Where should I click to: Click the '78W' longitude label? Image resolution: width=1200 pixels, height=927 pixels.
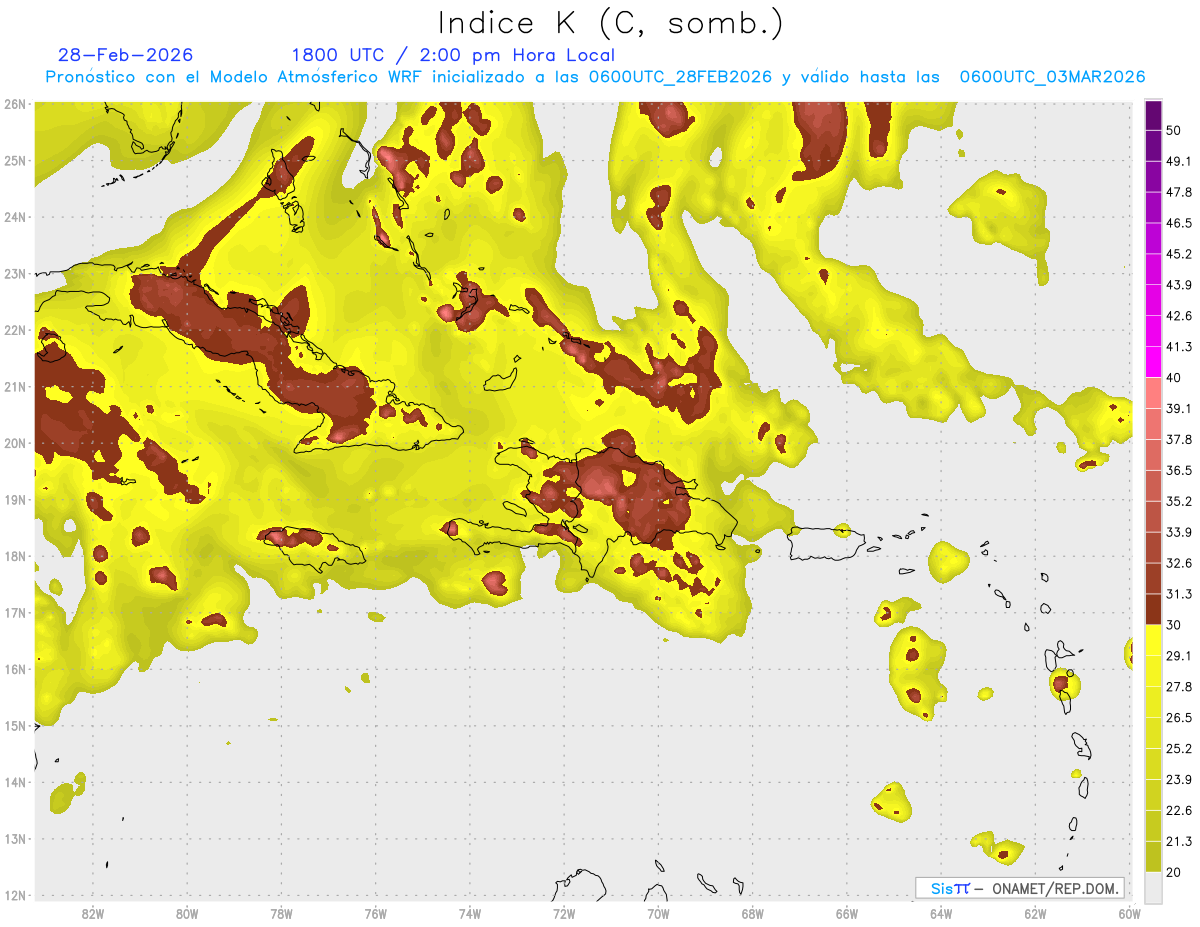[281, 913]
